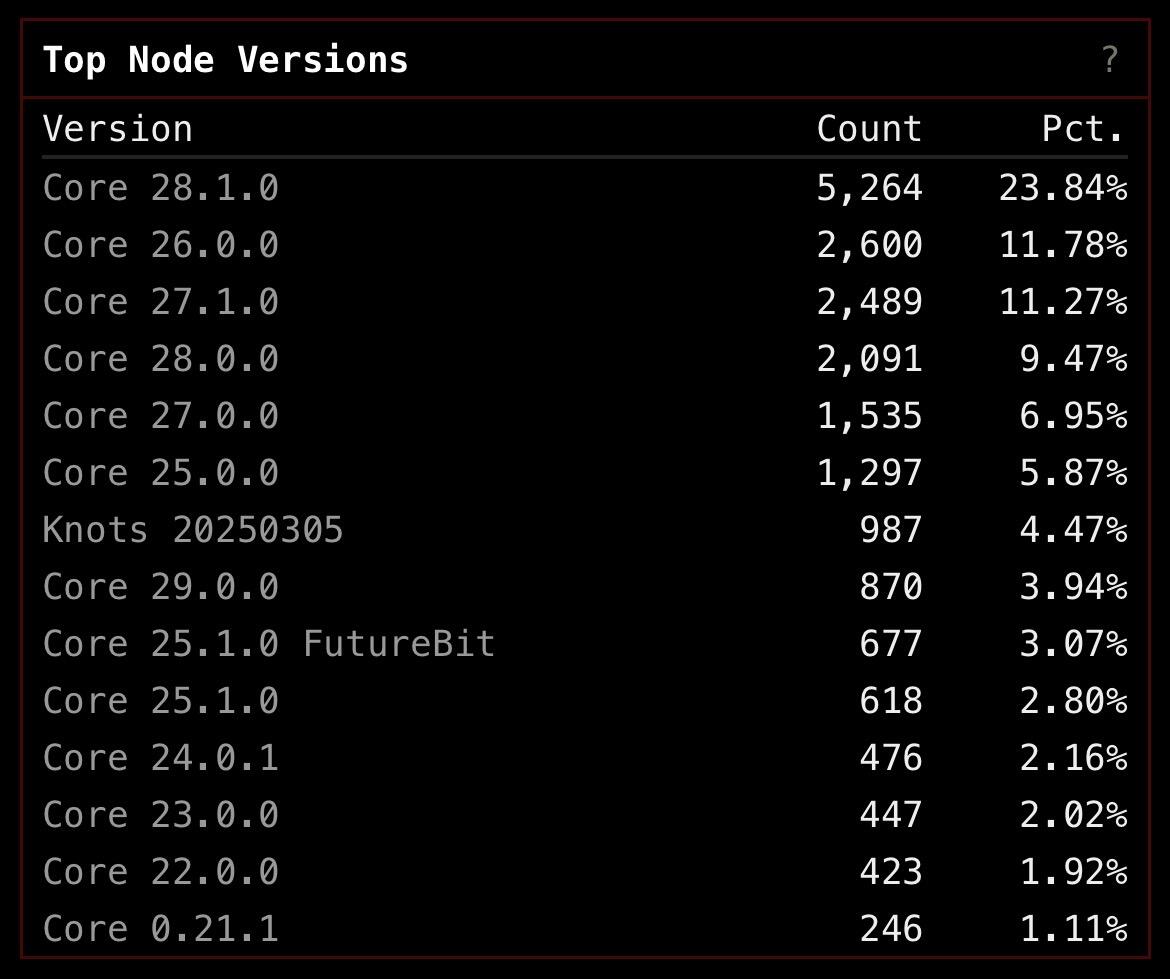
Task: Select the count value 447
Action: pyautogui.click(x=891, y=815)
